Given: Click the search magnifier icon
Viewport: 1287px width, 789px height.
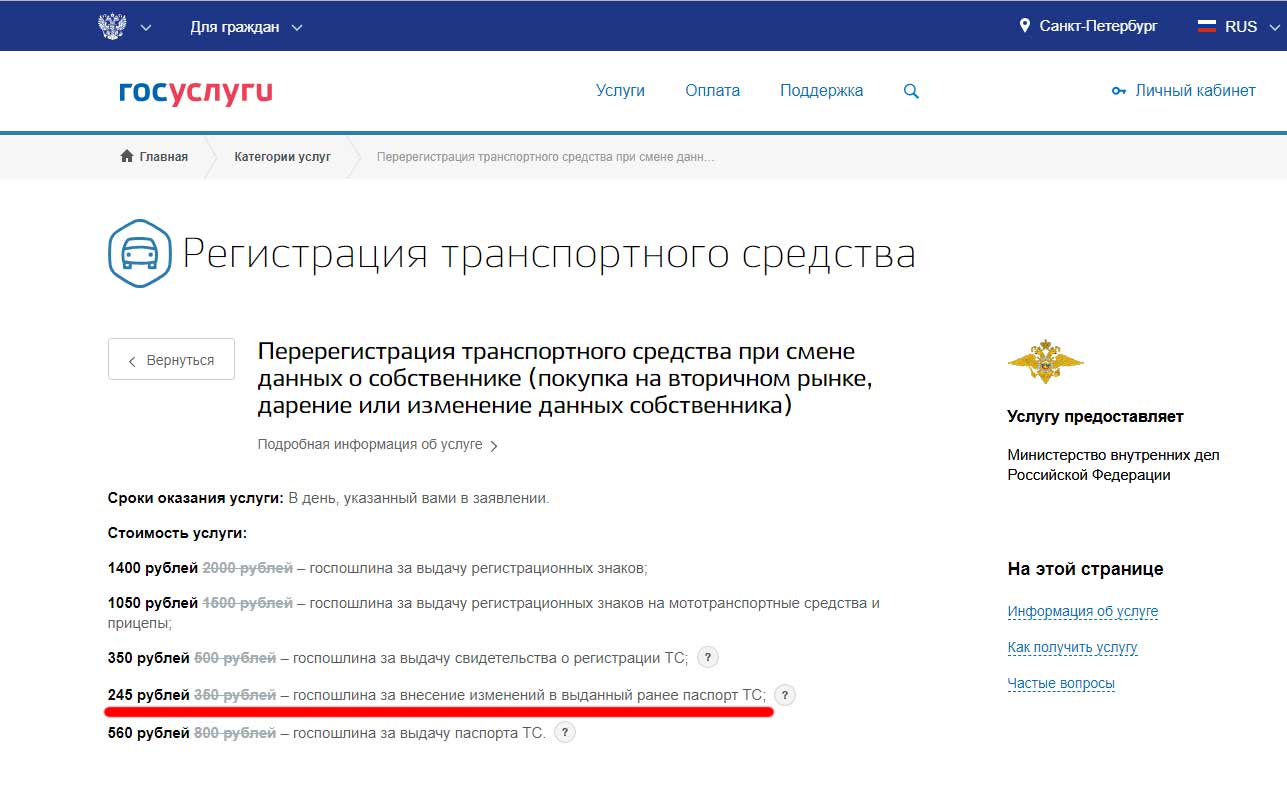Looking at the screenshot, I should 910,91.
